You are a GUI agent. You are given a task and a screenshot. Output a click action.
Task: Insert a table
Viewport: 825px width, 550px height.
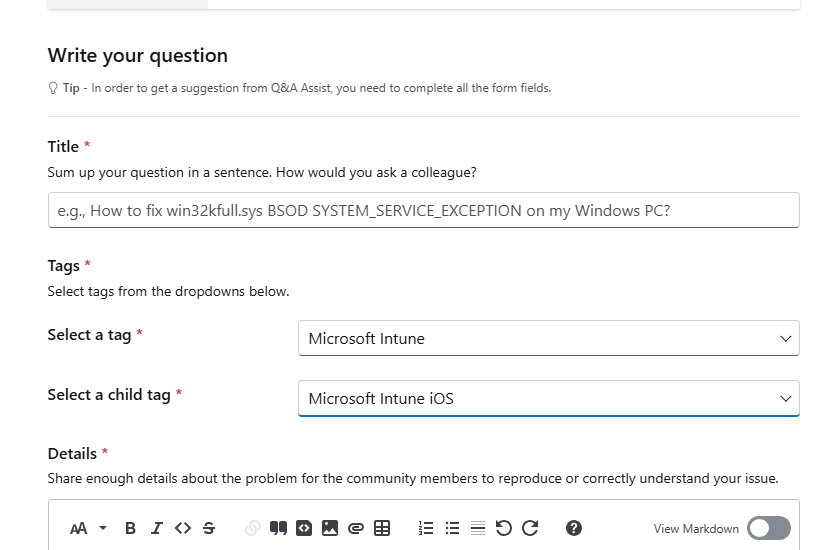coord(382,528)
